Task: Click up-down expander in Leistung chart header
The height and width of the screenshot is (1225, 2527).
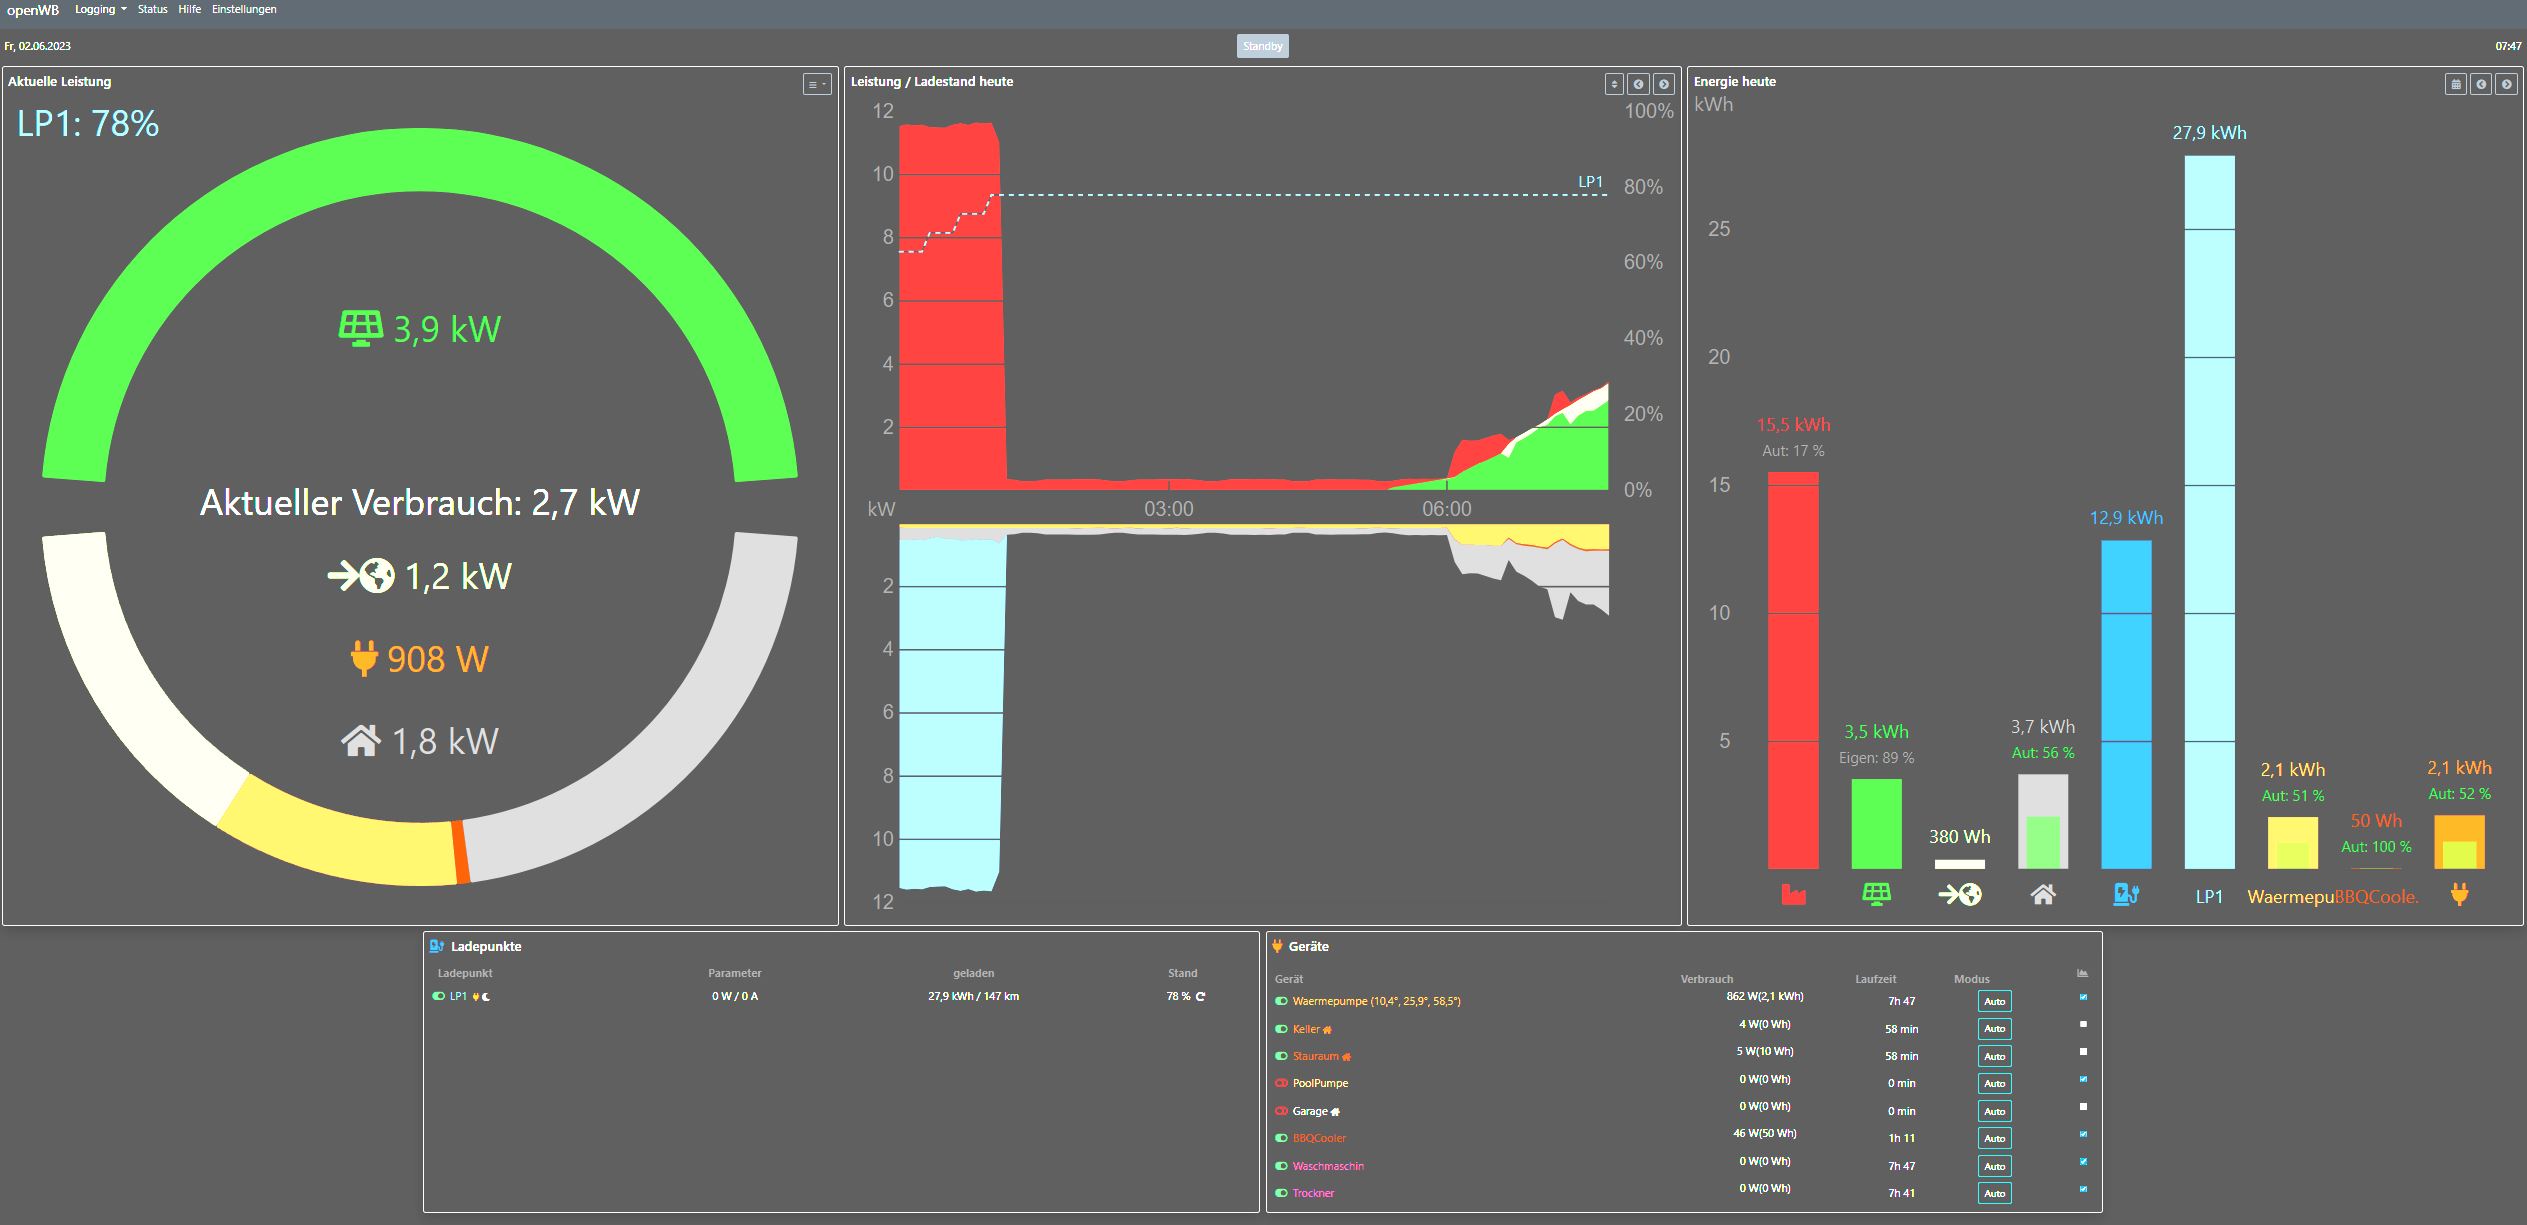Action: click(x=1613, y=85)
